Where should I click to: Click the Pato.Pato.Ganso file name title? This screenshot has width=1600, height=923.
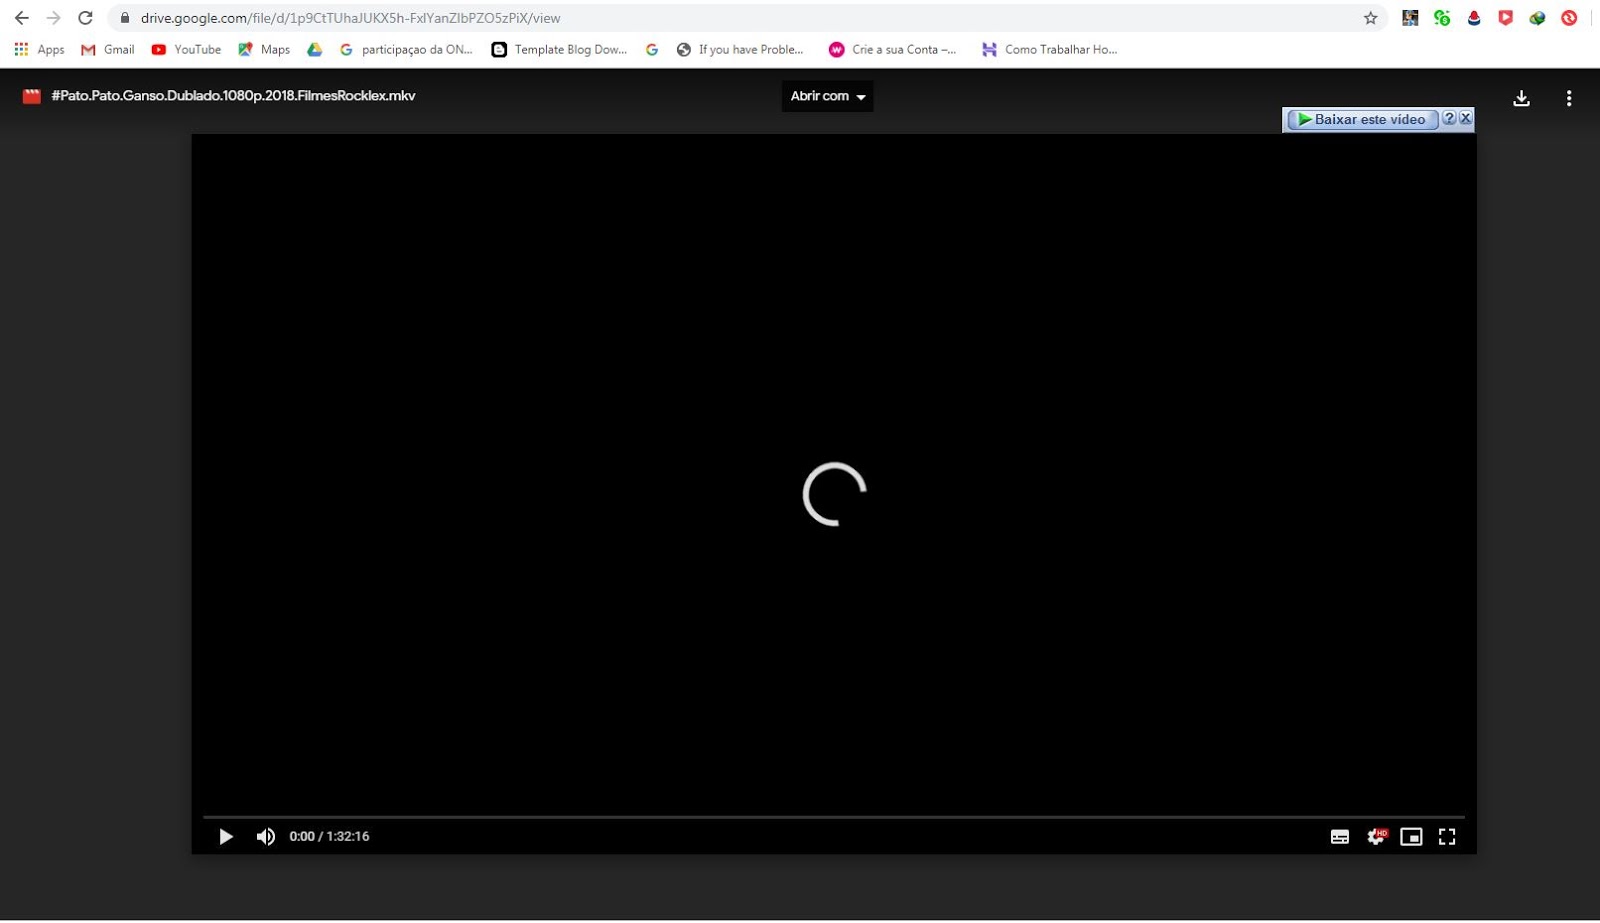[233, 96]
